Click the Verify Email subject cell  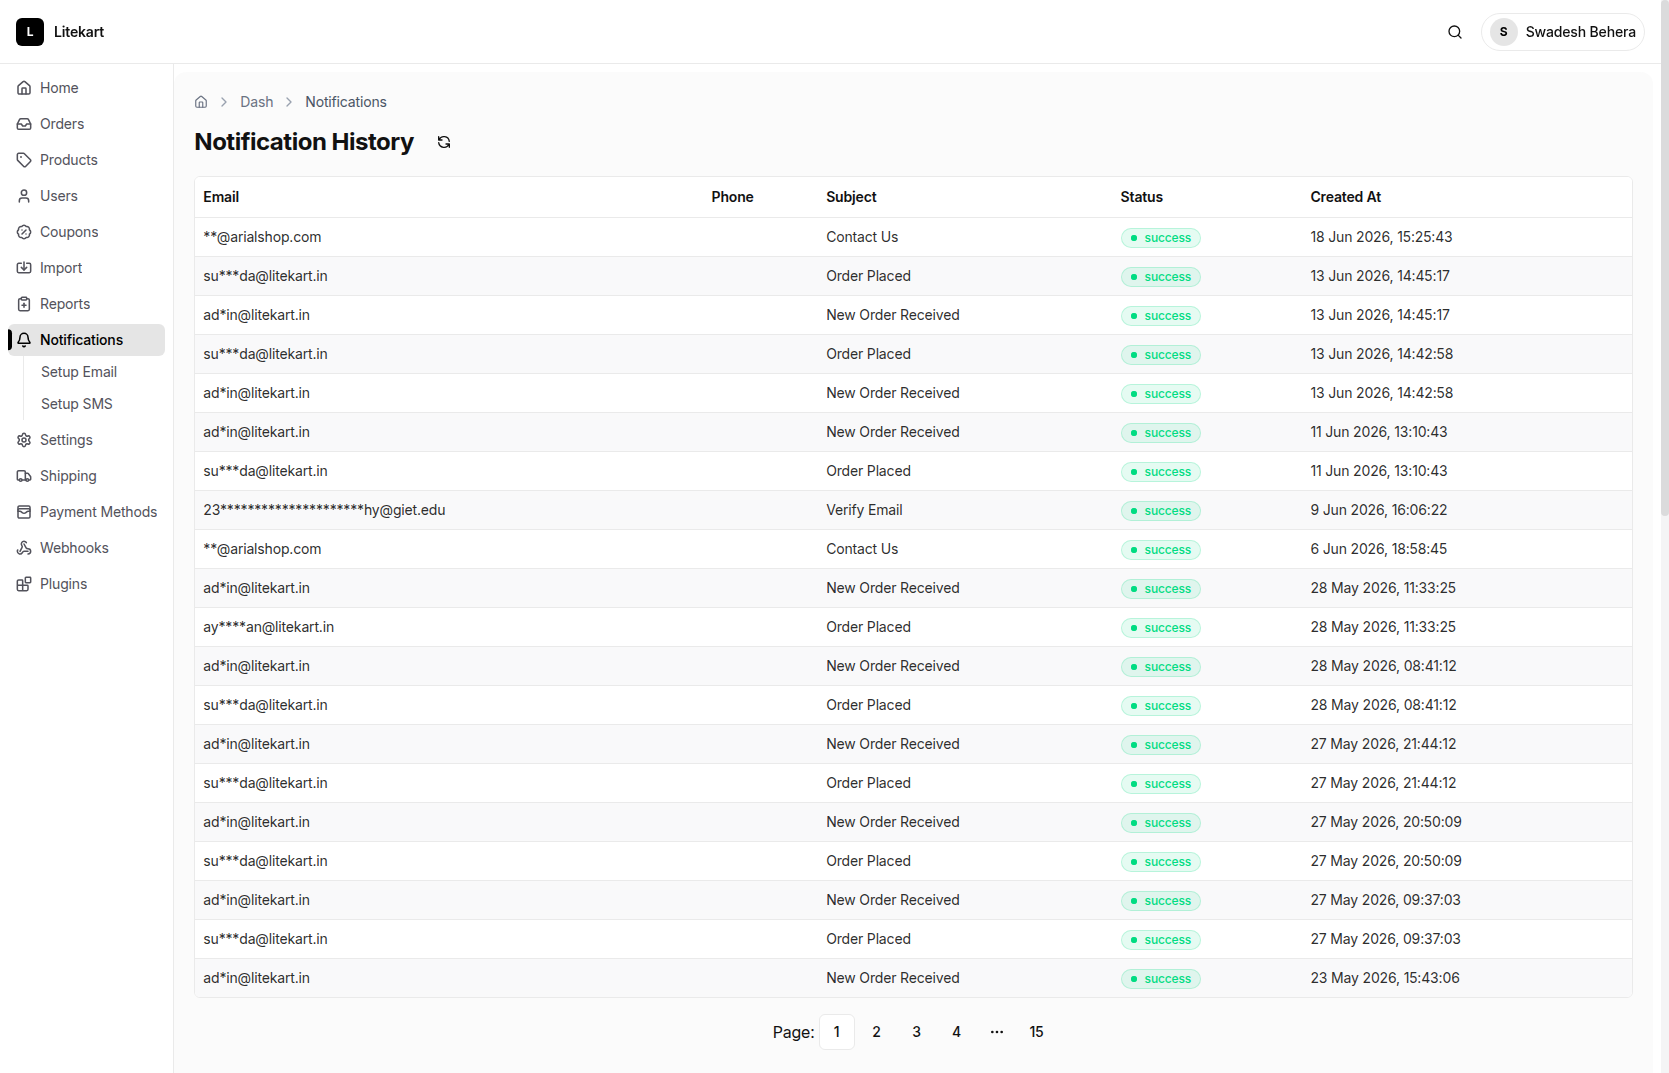pyautogui.click(x=864, y=510)
